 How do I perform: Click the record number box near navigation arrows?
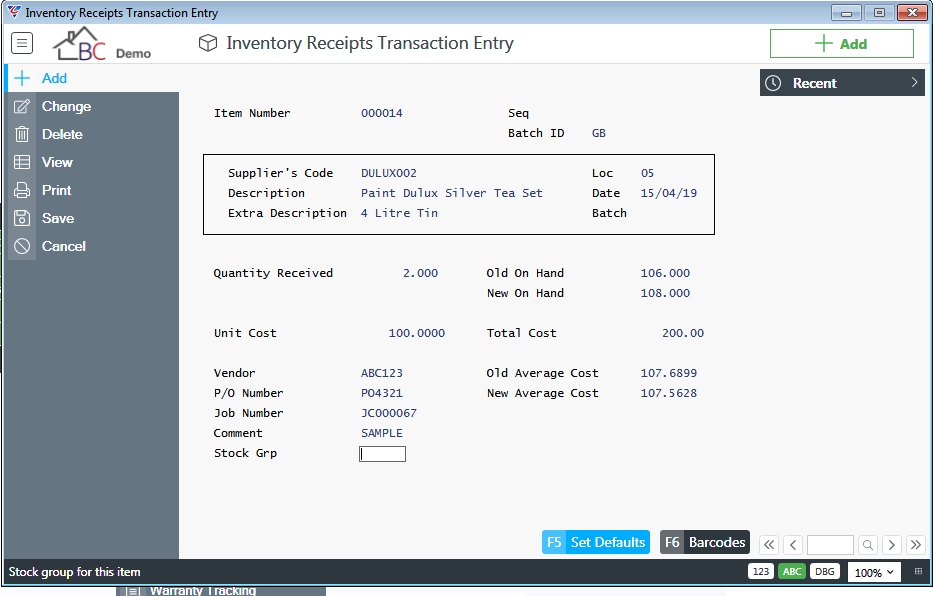(830, 545)
